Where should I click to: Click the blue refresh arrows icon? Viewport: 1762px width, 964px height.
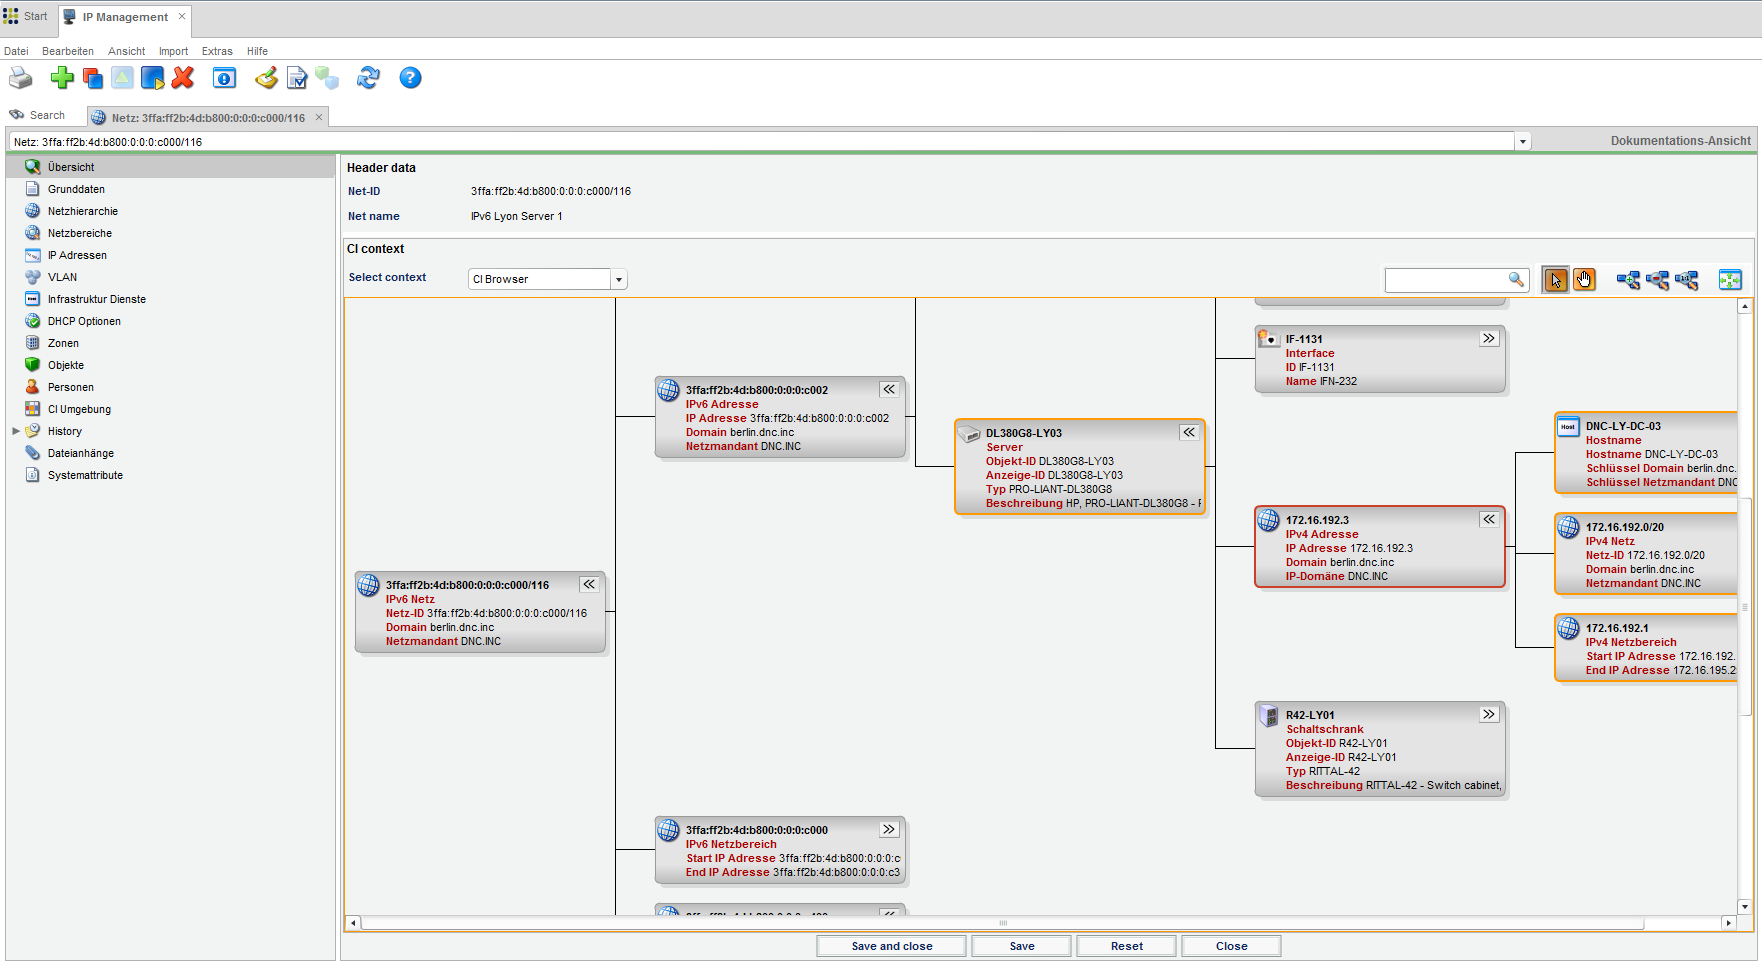(369, 78)
